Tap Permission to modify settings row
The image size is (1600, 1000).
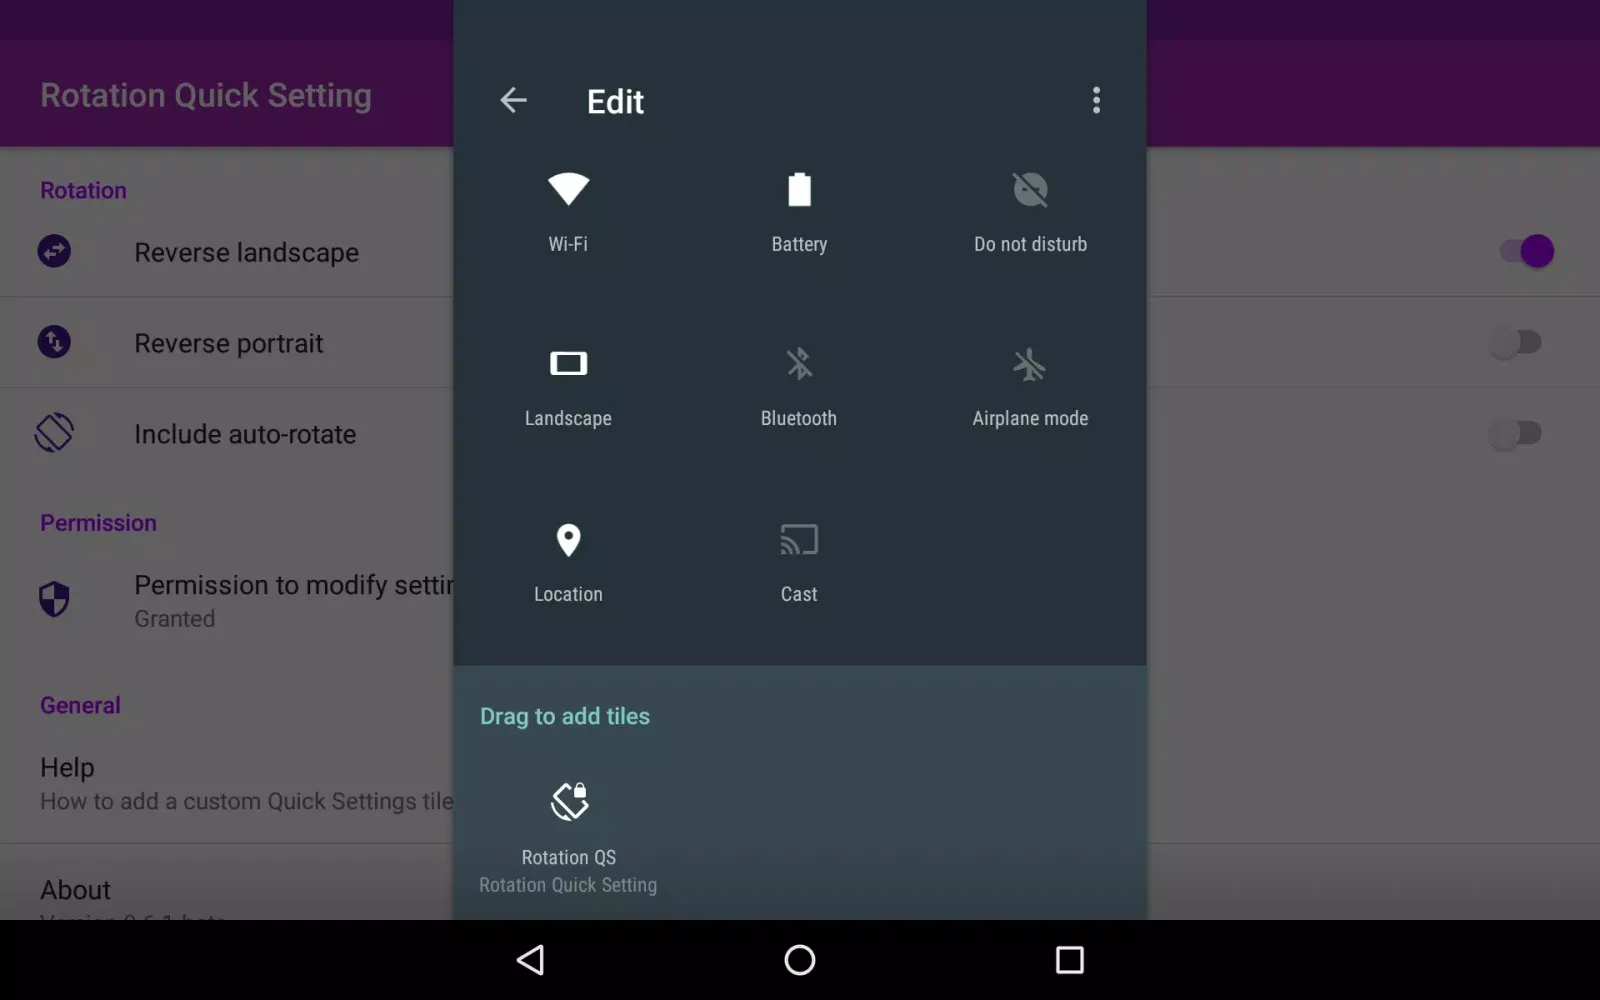226,600
